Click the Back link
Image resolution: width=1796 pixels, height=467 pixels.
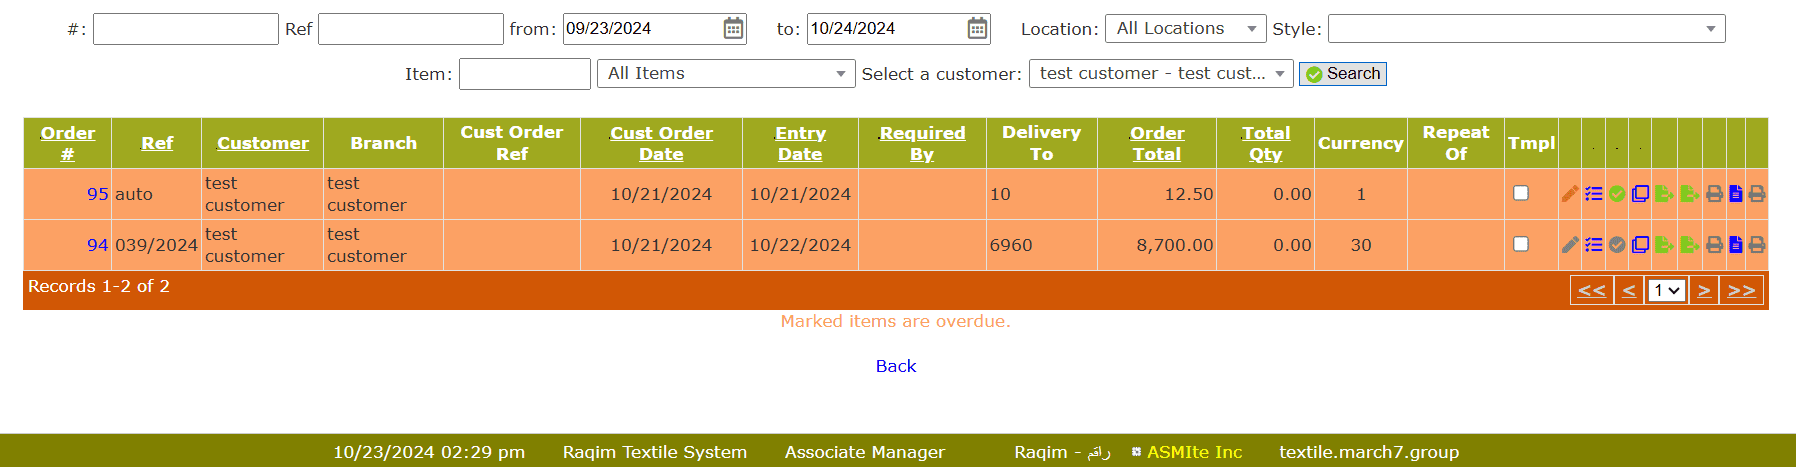click(x=895, y=366)
